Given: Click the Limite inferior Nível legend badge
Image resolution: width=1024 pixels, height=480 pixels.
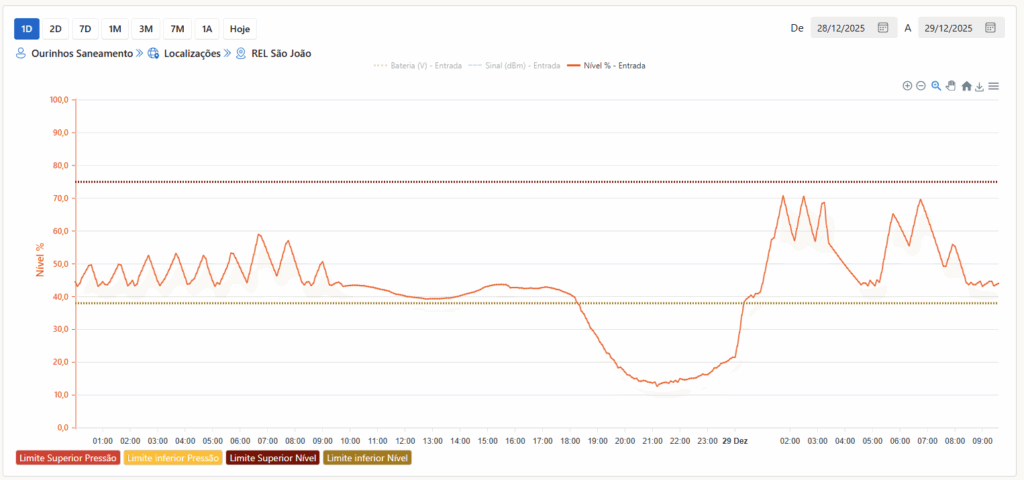Looking at the screenshot, I should [x=367, y=458].
